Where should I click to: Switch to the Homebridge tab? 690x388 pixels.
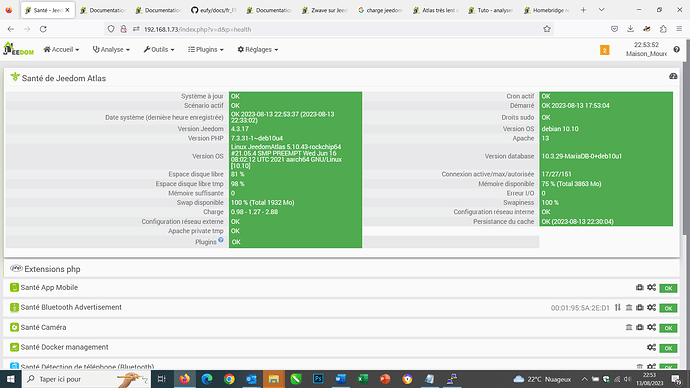point(546,10)
